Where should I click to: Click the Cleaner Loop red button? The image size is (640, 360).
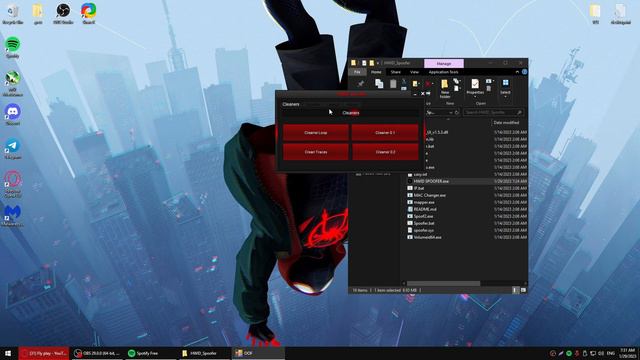[316, 133]
